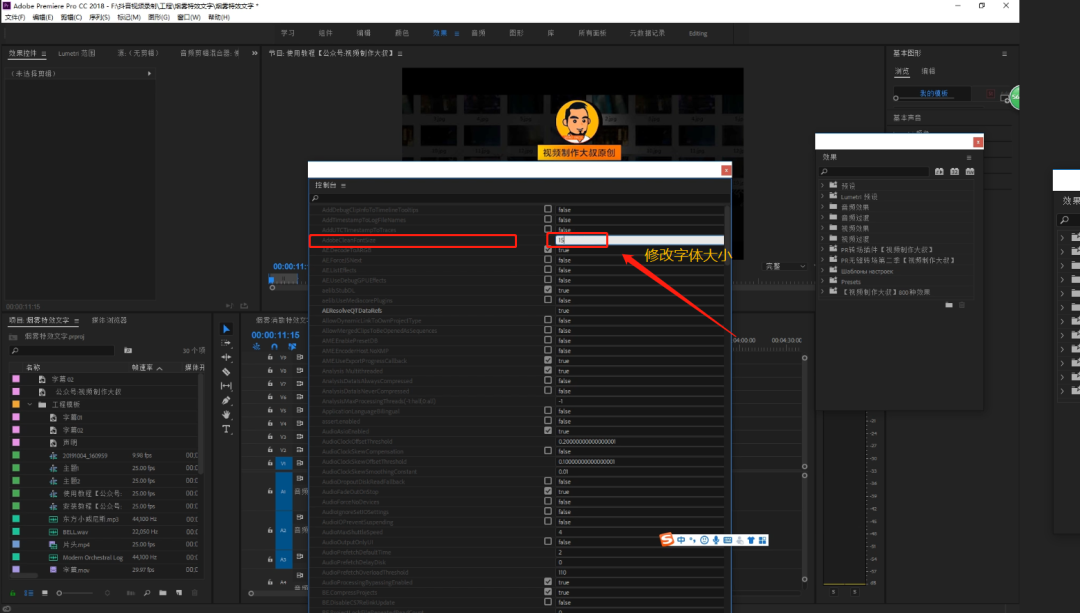Expand the 音频效果 effects folder
1080x613 pixels.
tap(822, 207)
